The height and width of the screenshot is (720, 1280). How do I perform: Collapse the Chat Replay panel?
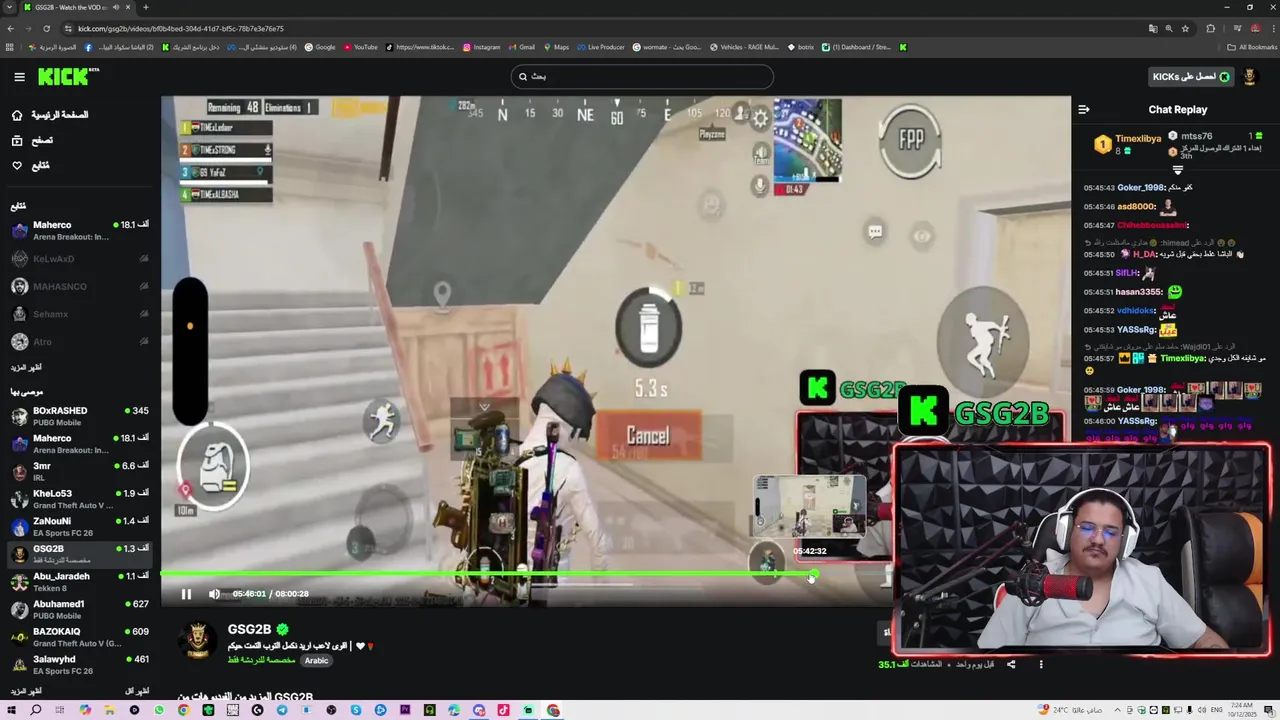pyautogui.click(x=1084, y=110)
